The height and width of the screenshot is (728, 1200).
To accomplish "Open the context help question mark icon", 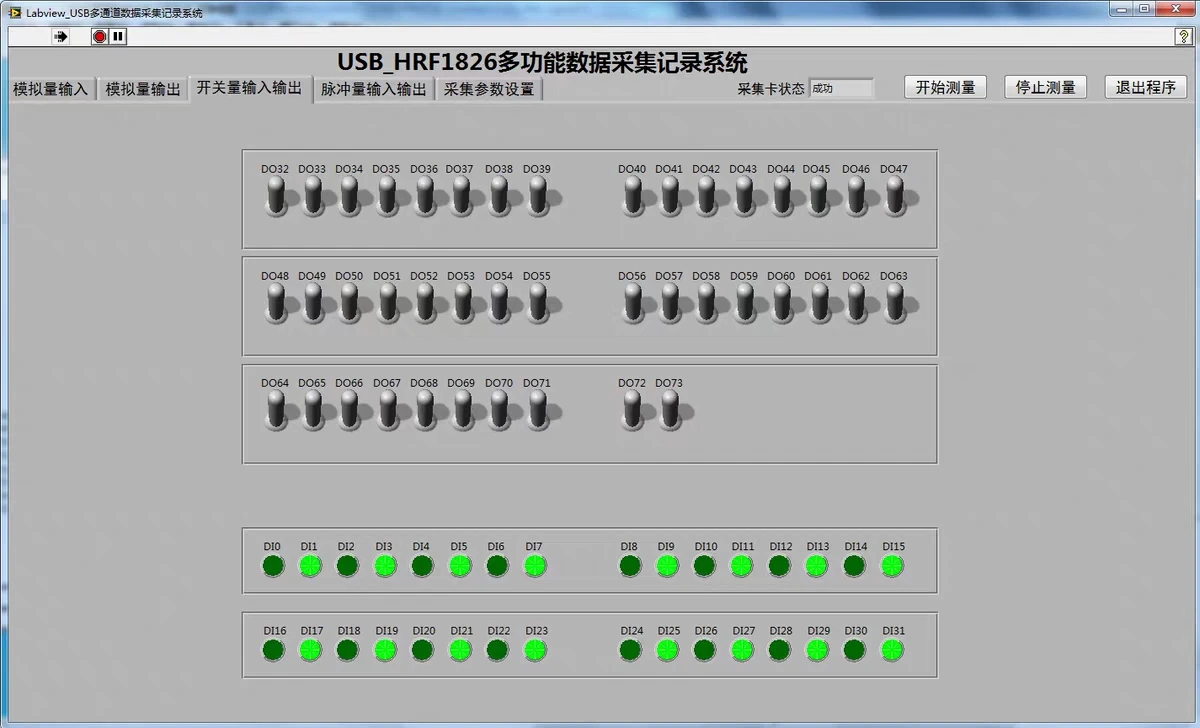I will click(x=1183, y=36).
